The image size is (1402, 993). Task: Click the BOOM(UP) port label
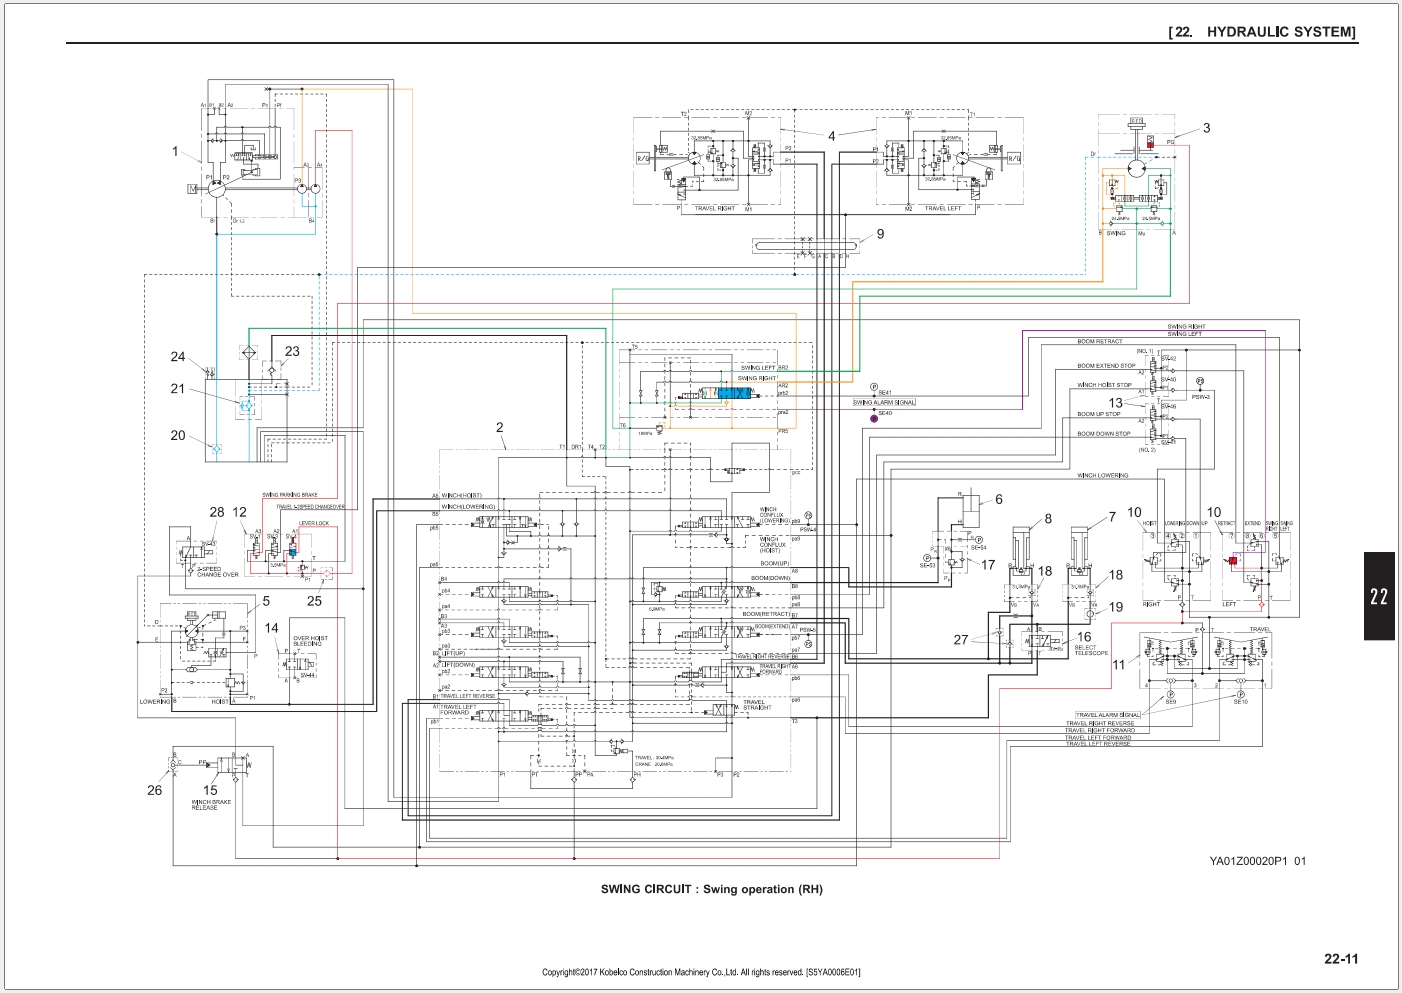[x=775, y=564]
